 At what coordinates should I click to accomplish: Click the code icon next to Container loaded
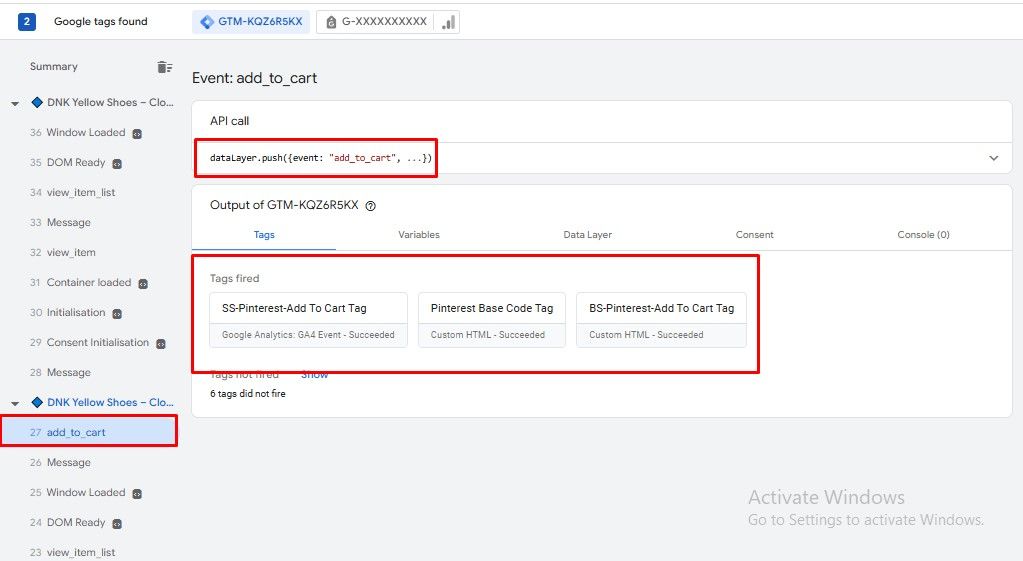(143, 283)
